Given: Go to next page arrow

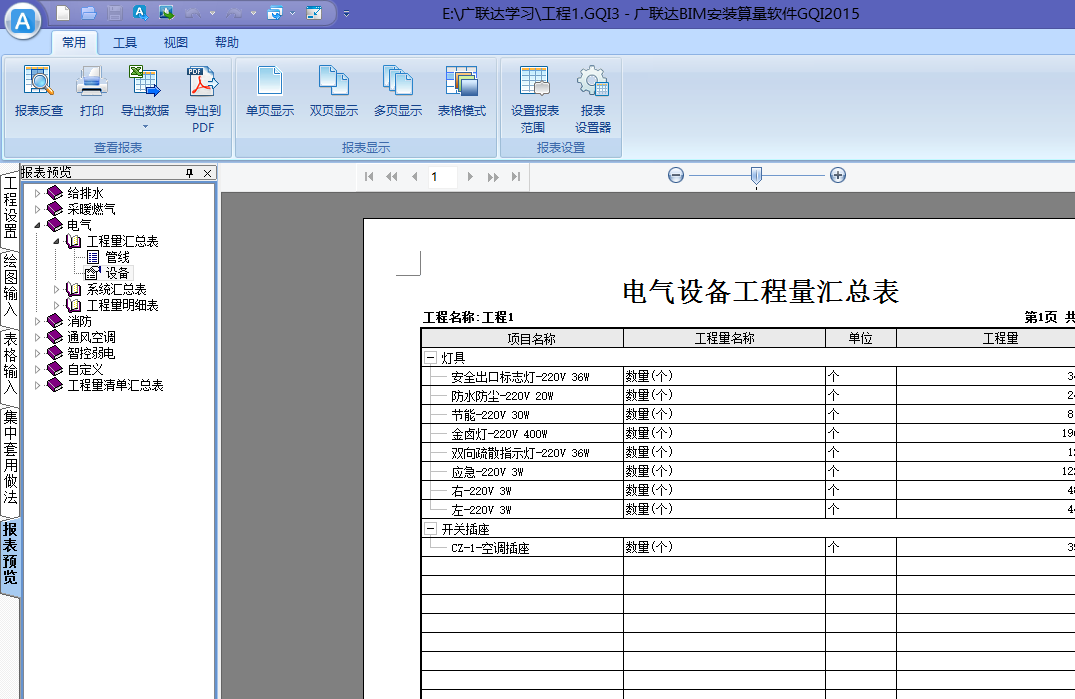Looking at the screenshot, I should click(470, 177).
